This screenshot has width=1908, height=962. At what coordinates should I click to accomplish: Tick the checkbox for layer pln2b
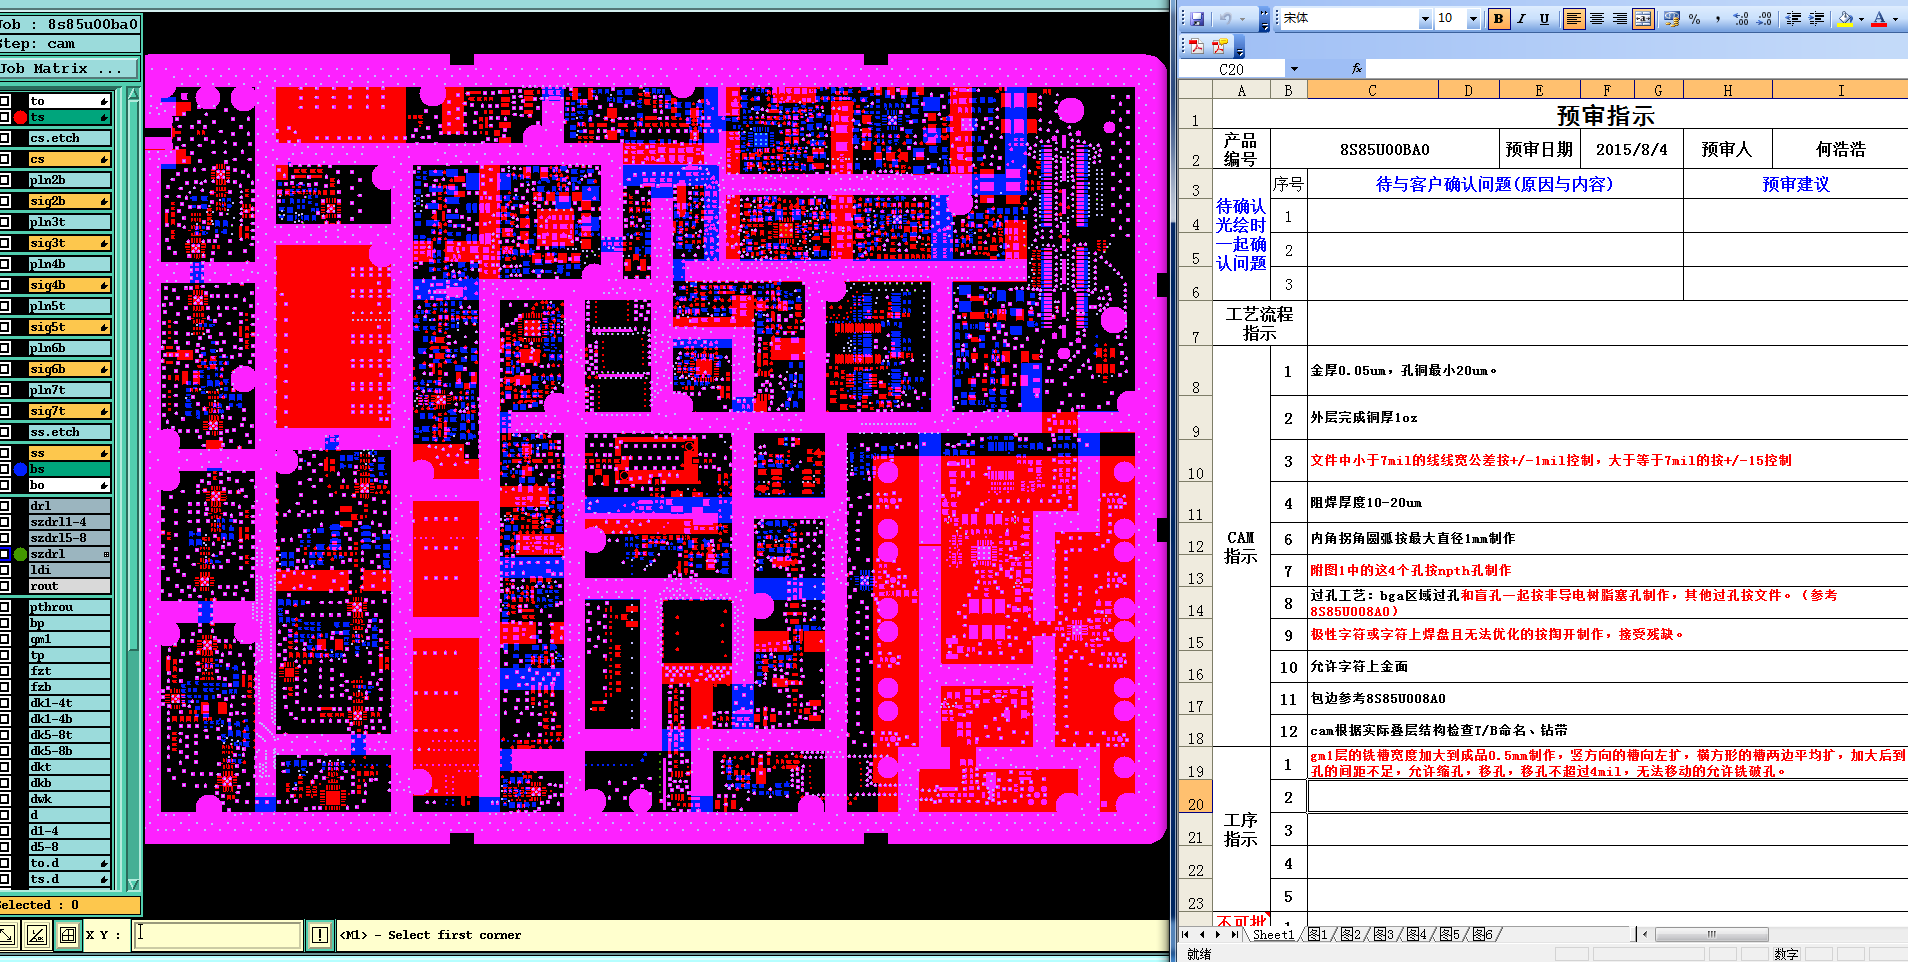(5, 180)
